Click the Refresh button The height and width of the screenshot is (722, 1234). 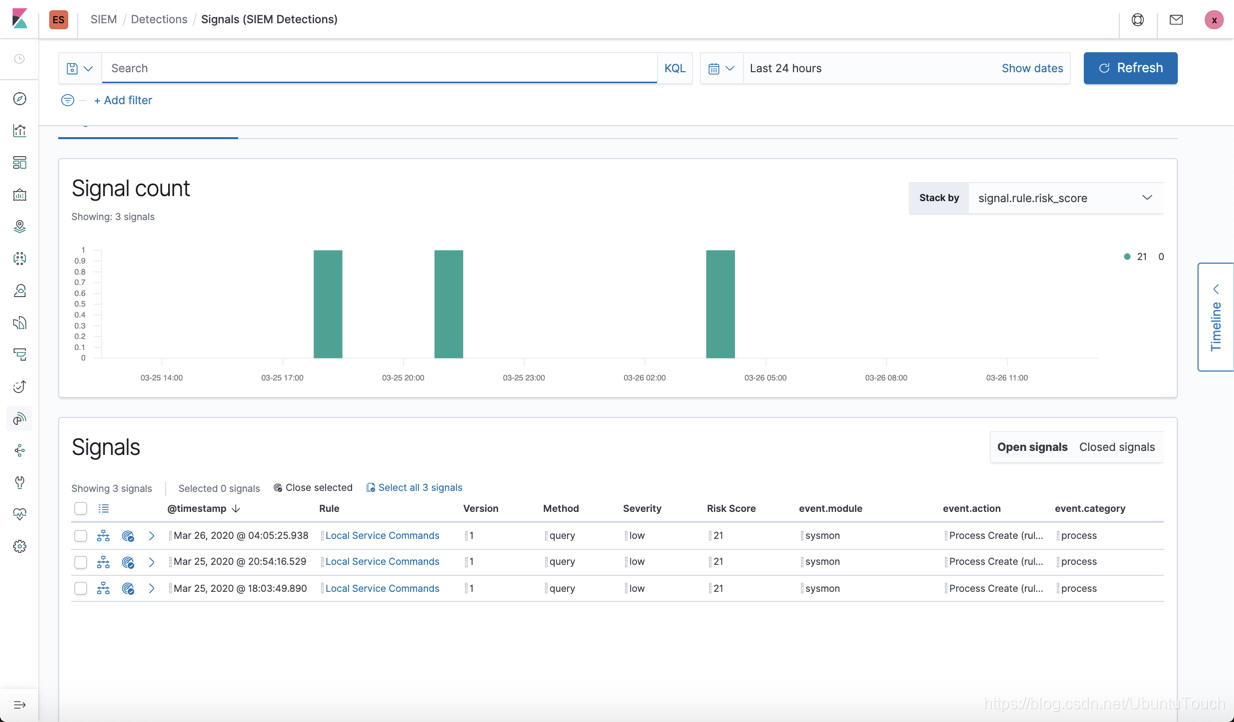1130,68
